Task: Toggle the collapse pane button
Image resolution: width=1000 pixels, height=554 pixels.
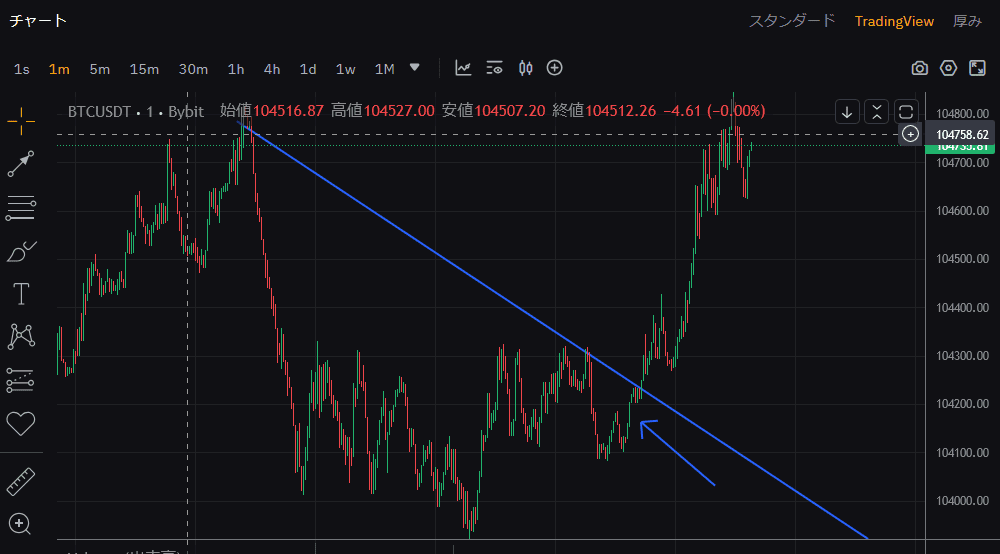Action: pos(876,111)
